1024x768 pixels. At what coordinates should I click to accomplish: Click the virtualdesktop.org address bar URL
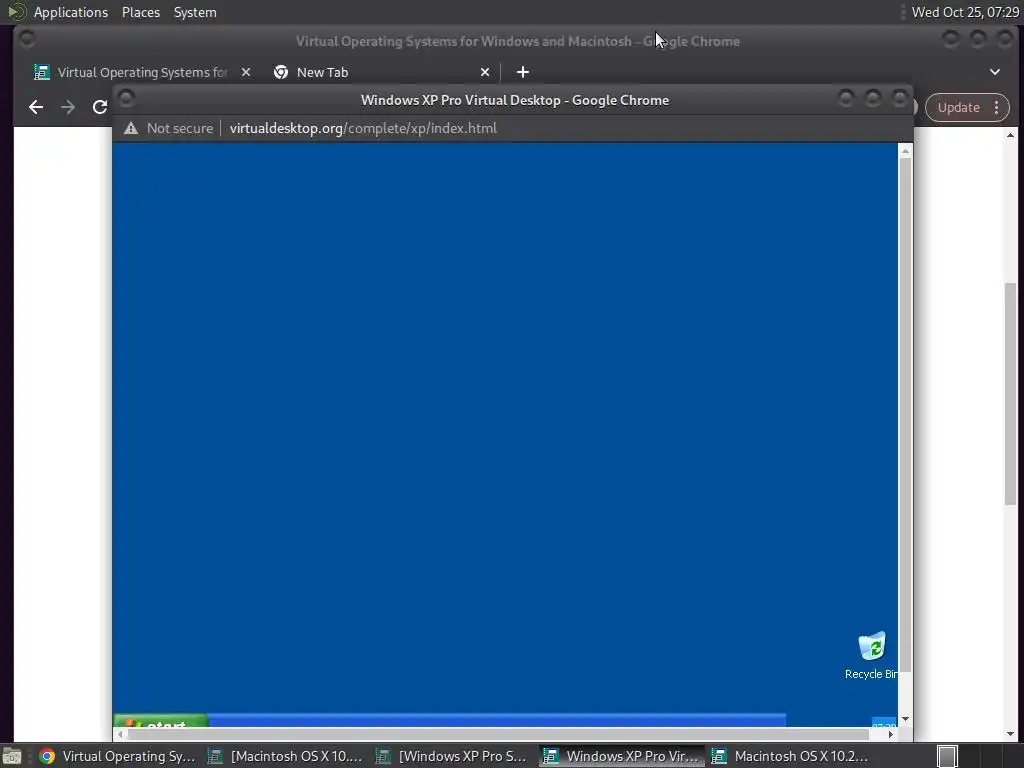point(363,128)
